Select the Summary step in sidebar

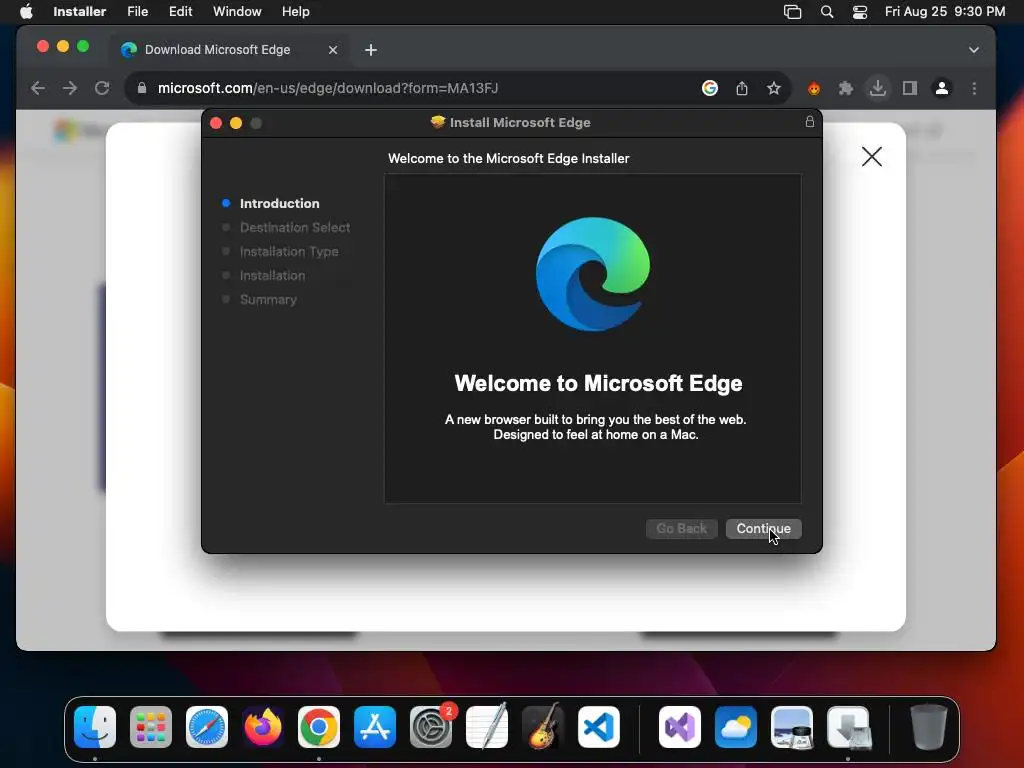268,300
